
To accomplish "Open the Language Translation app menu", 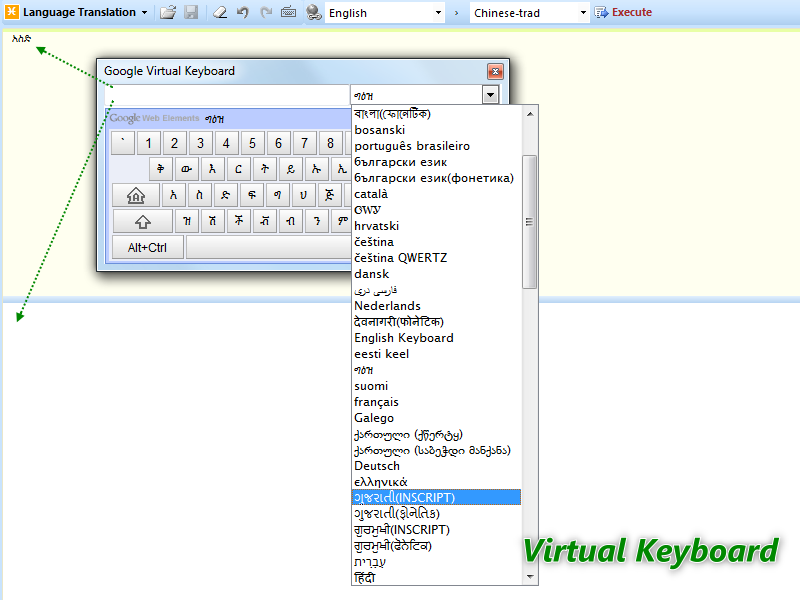I will click(x=77, y=12).
